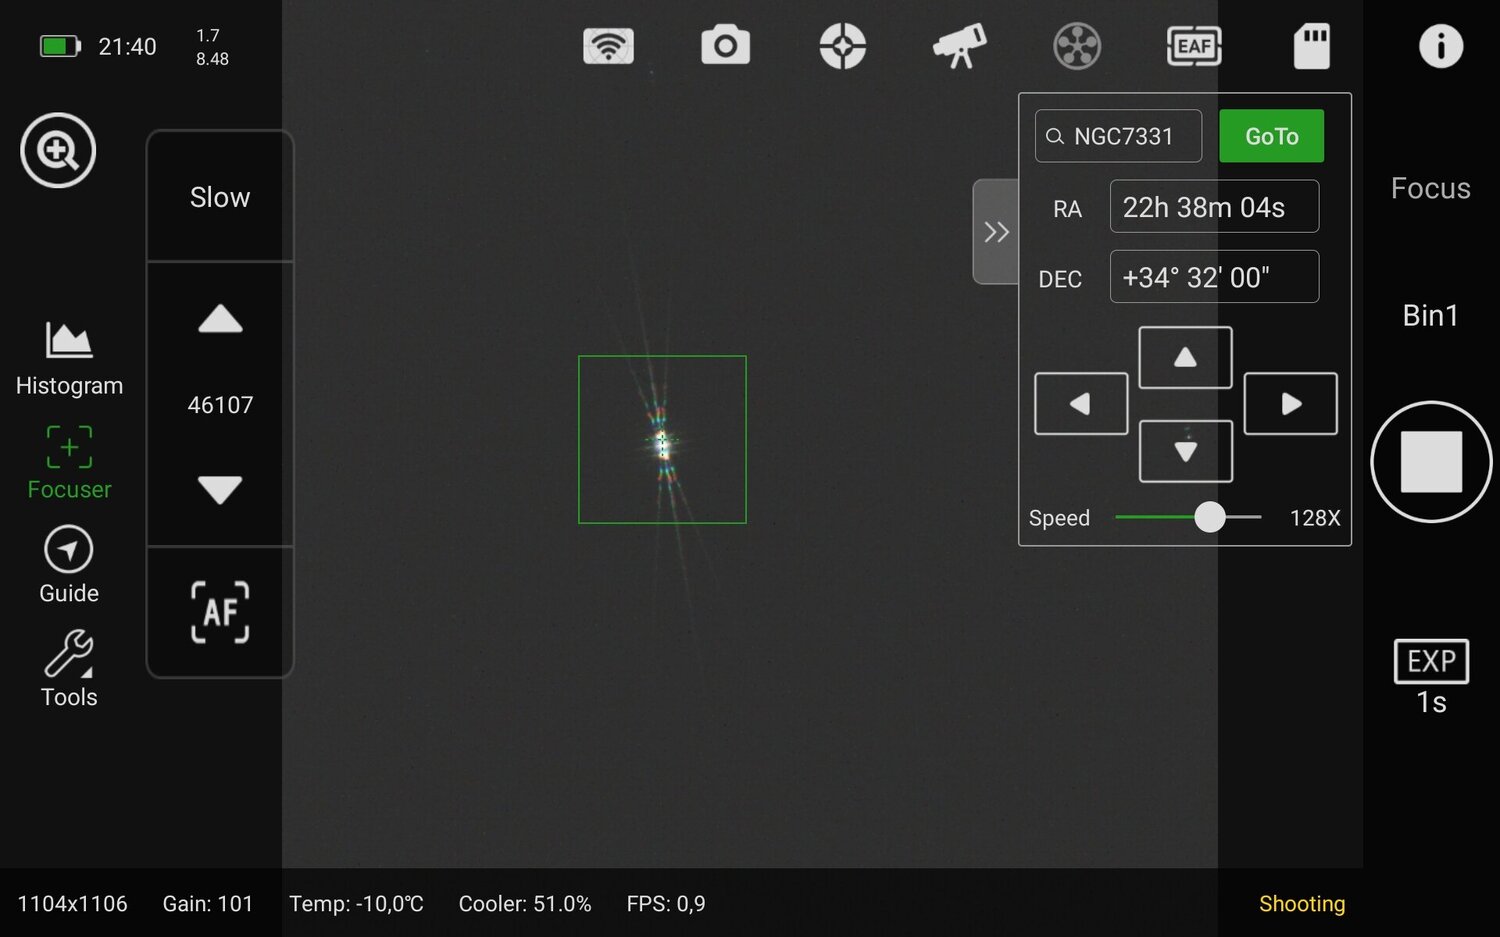Image resolution: width=1500 pixels, height=937 pixels.
Task: Open the EAF focuser settings icon
Action: 1194,45
